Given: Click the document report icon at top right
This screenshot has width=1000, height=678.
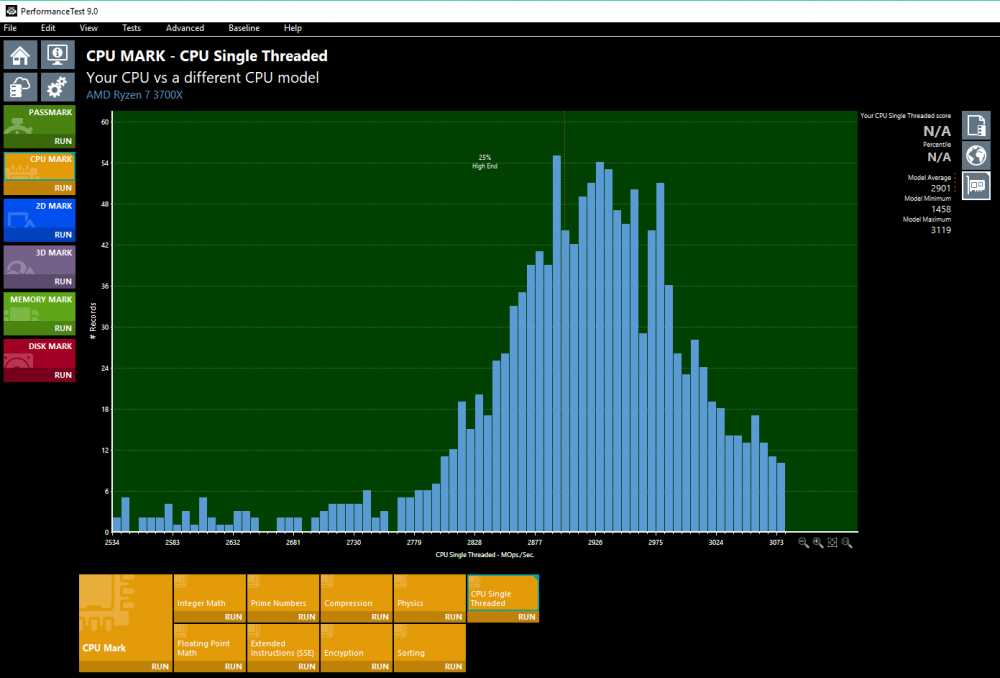Looking at the screenshot, I should click(x=975, y=125).
